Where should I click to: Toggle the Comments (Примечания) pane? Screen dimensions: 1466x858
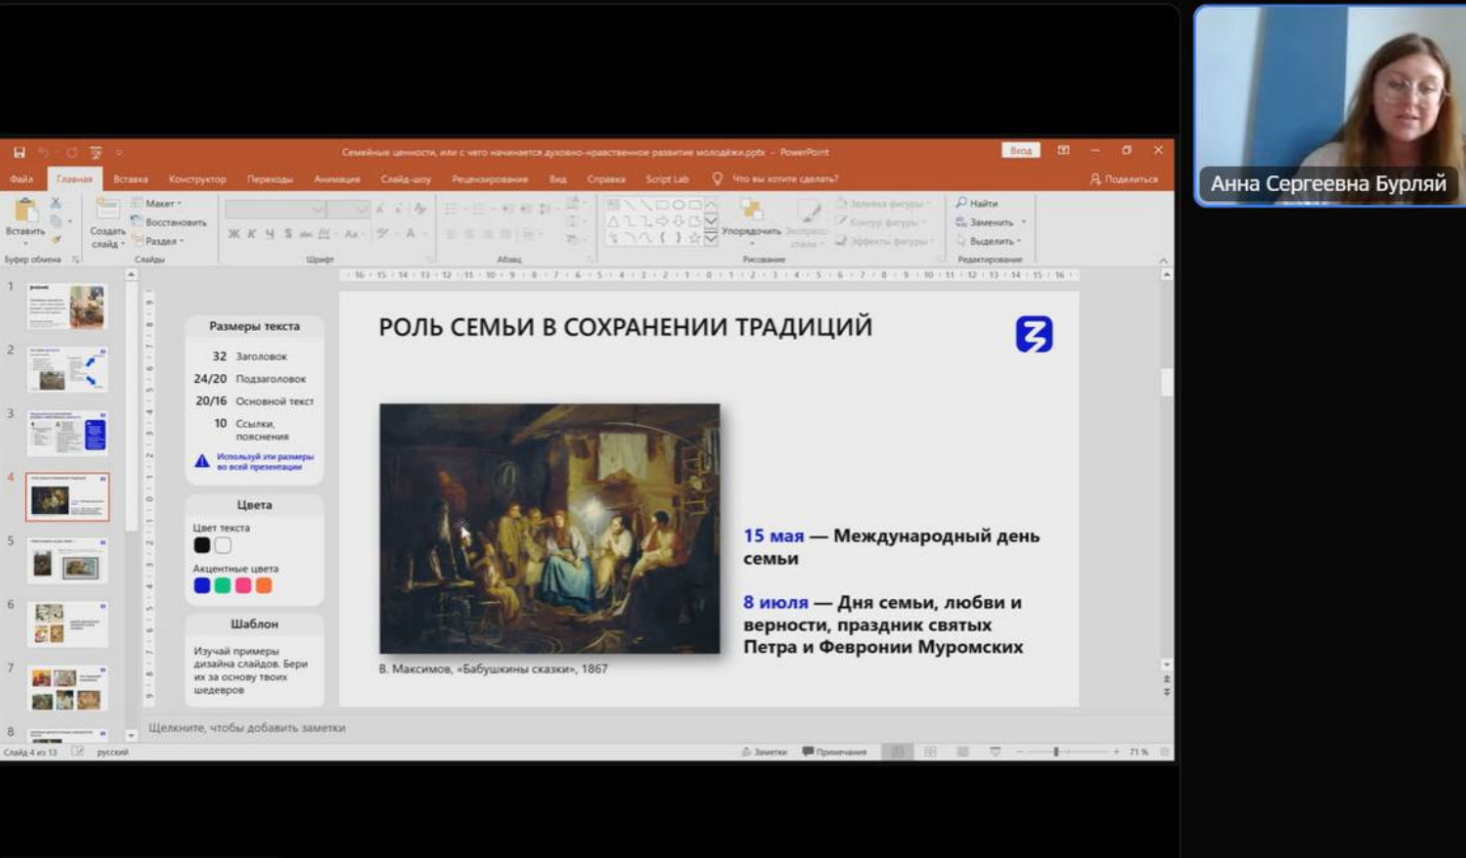click(834, 752)
